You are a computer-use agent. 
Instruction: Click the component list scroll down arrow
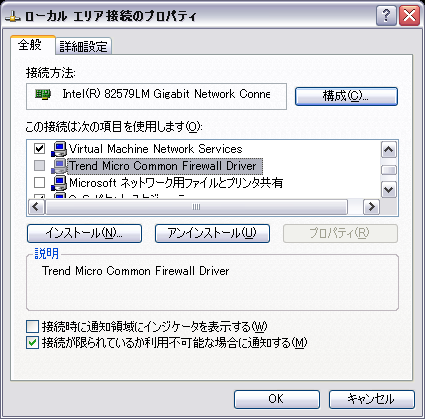(x=389, y=190)
